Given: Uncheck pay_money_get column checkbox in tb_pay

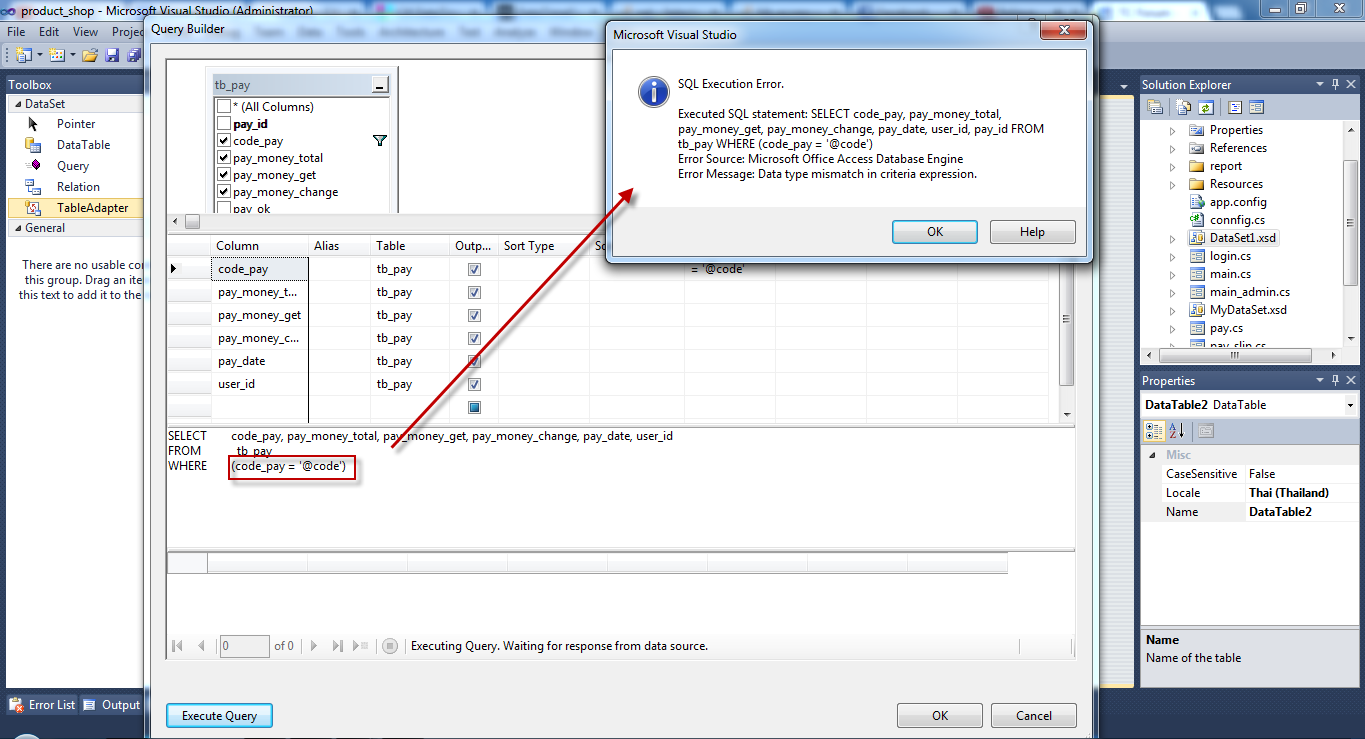Looking at the screenshot, I should [x=224, y=175].
